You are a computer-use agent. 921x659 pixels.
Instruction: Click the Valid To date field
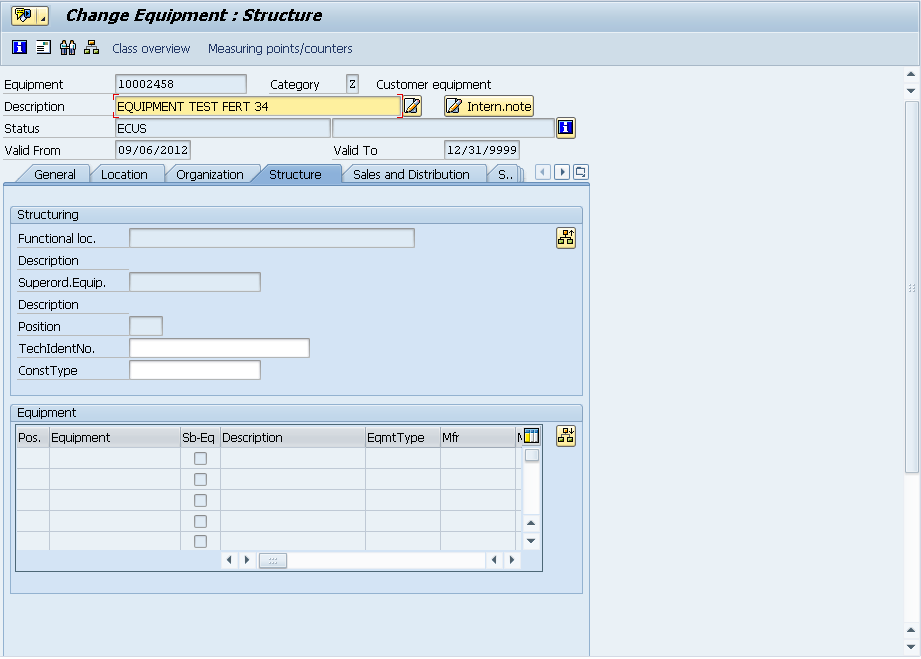click(x=482, y=150)
